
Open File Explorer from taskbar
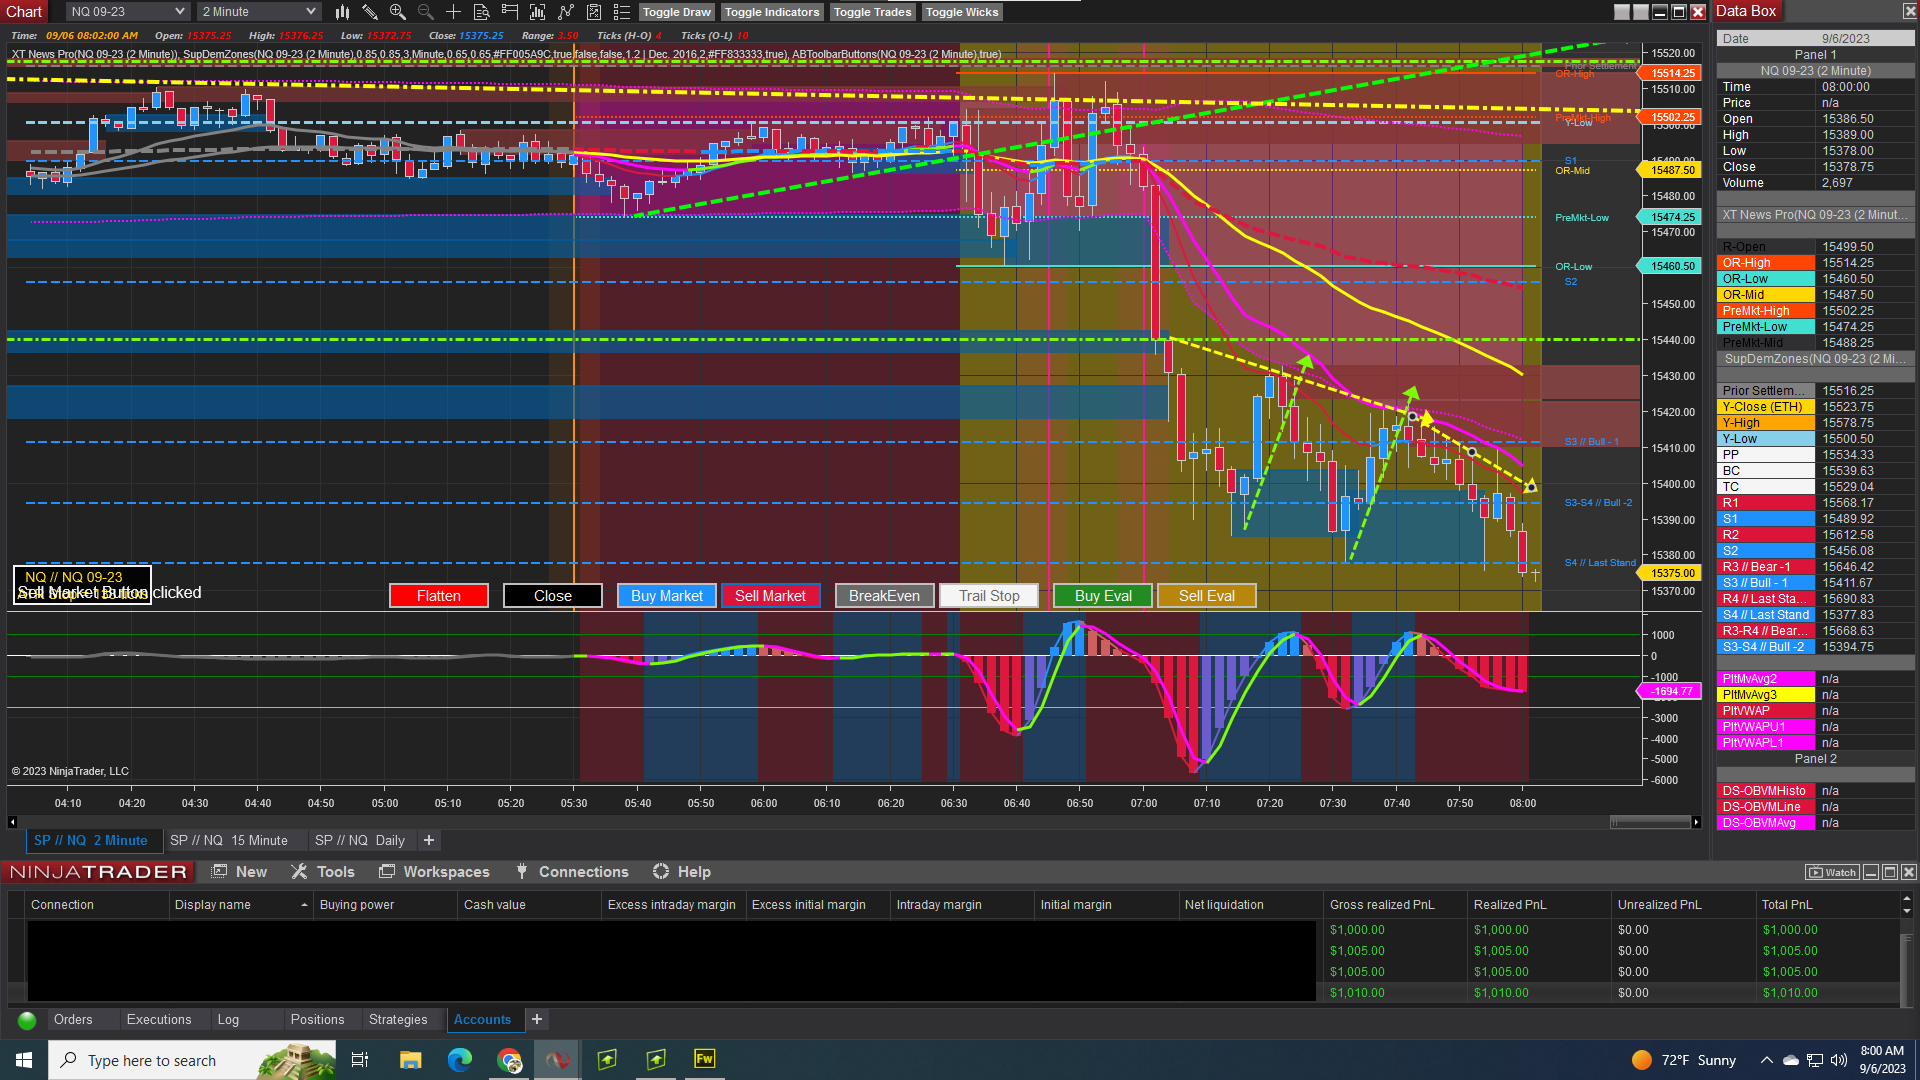click(x=411, y=1060)
